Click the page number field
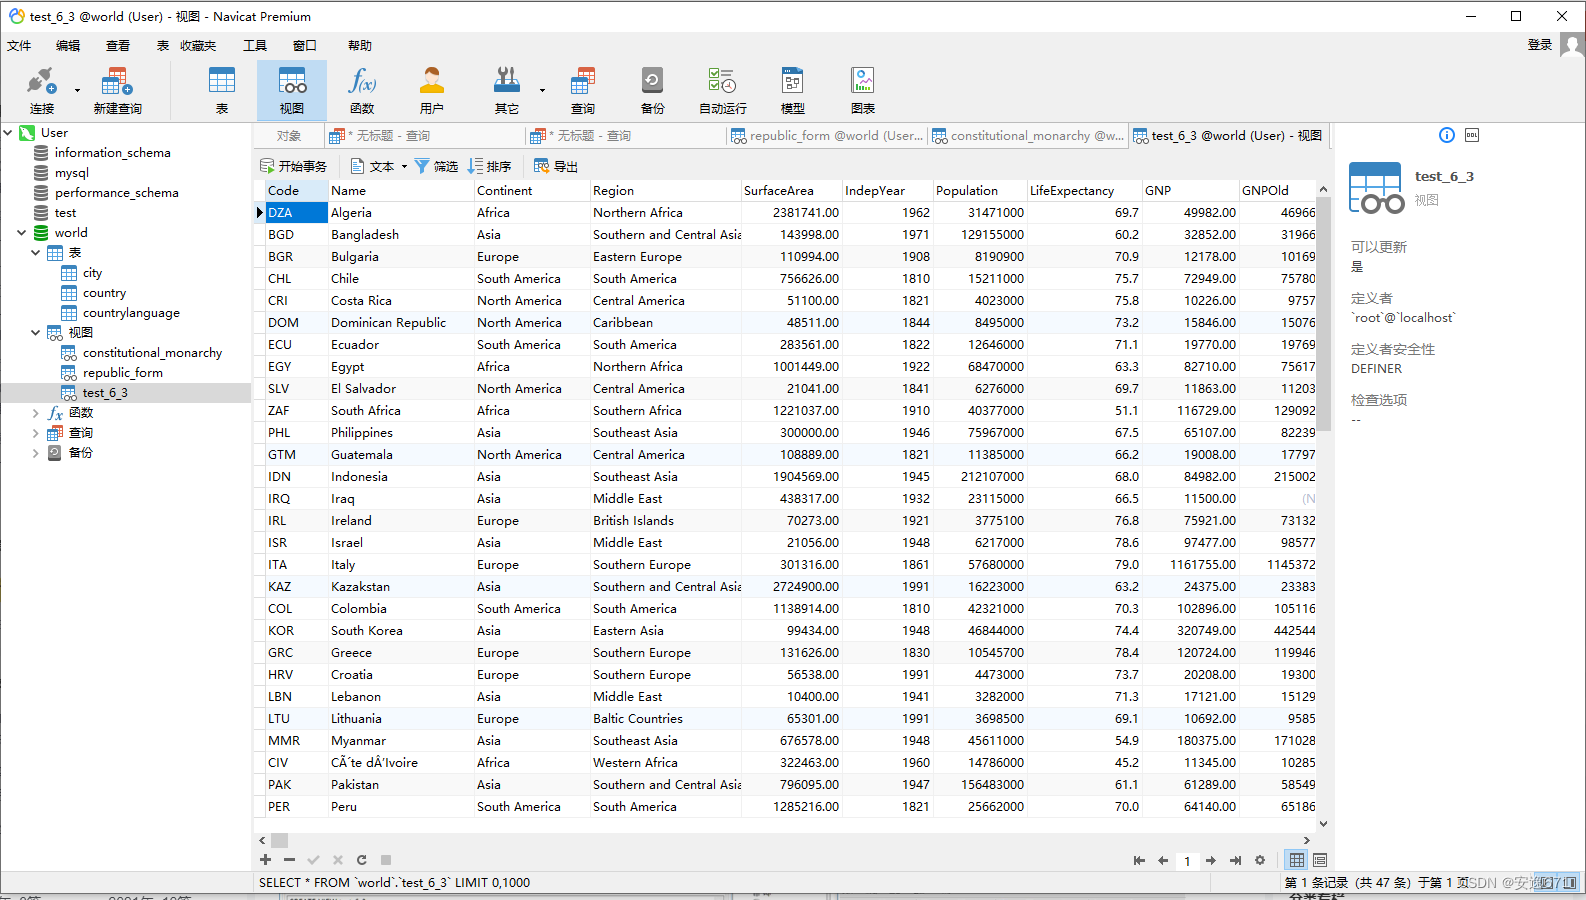Image resolution: width=1586 pixels, height=900 pixels. 1187,860
